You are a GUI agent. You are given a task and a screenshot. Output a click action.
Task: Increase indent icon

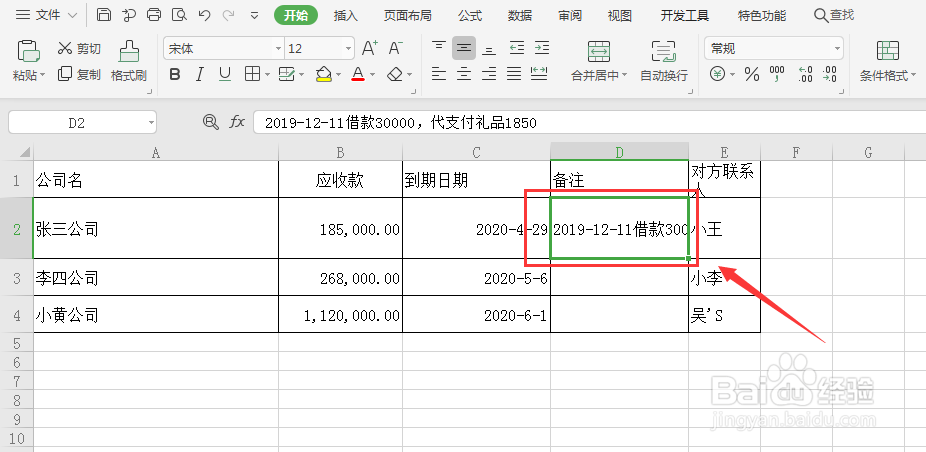point(542,48)
